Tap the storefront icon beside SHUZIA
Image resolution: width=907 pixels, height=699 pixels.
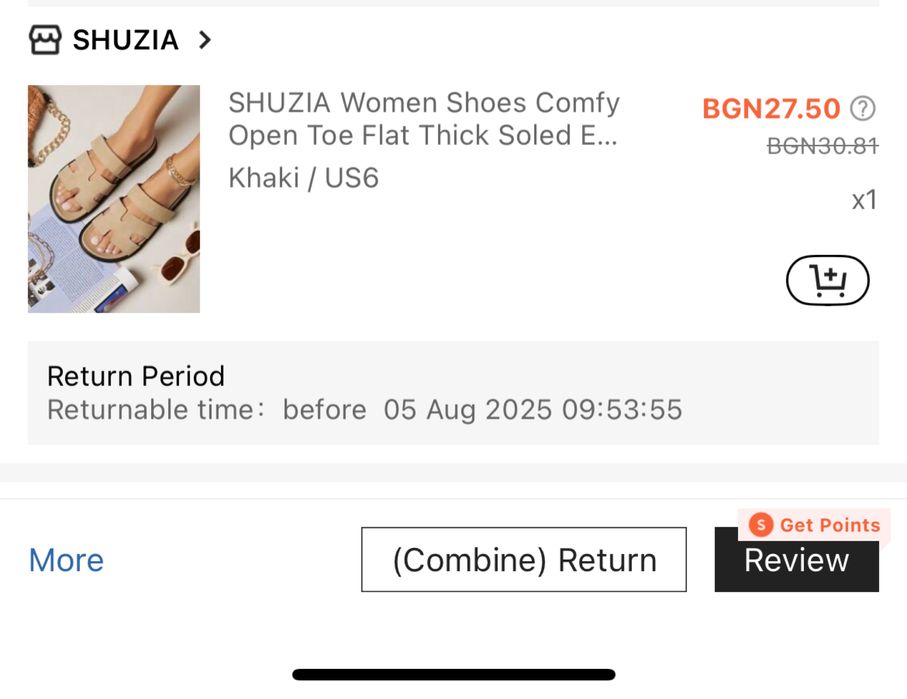pos(45,40)
